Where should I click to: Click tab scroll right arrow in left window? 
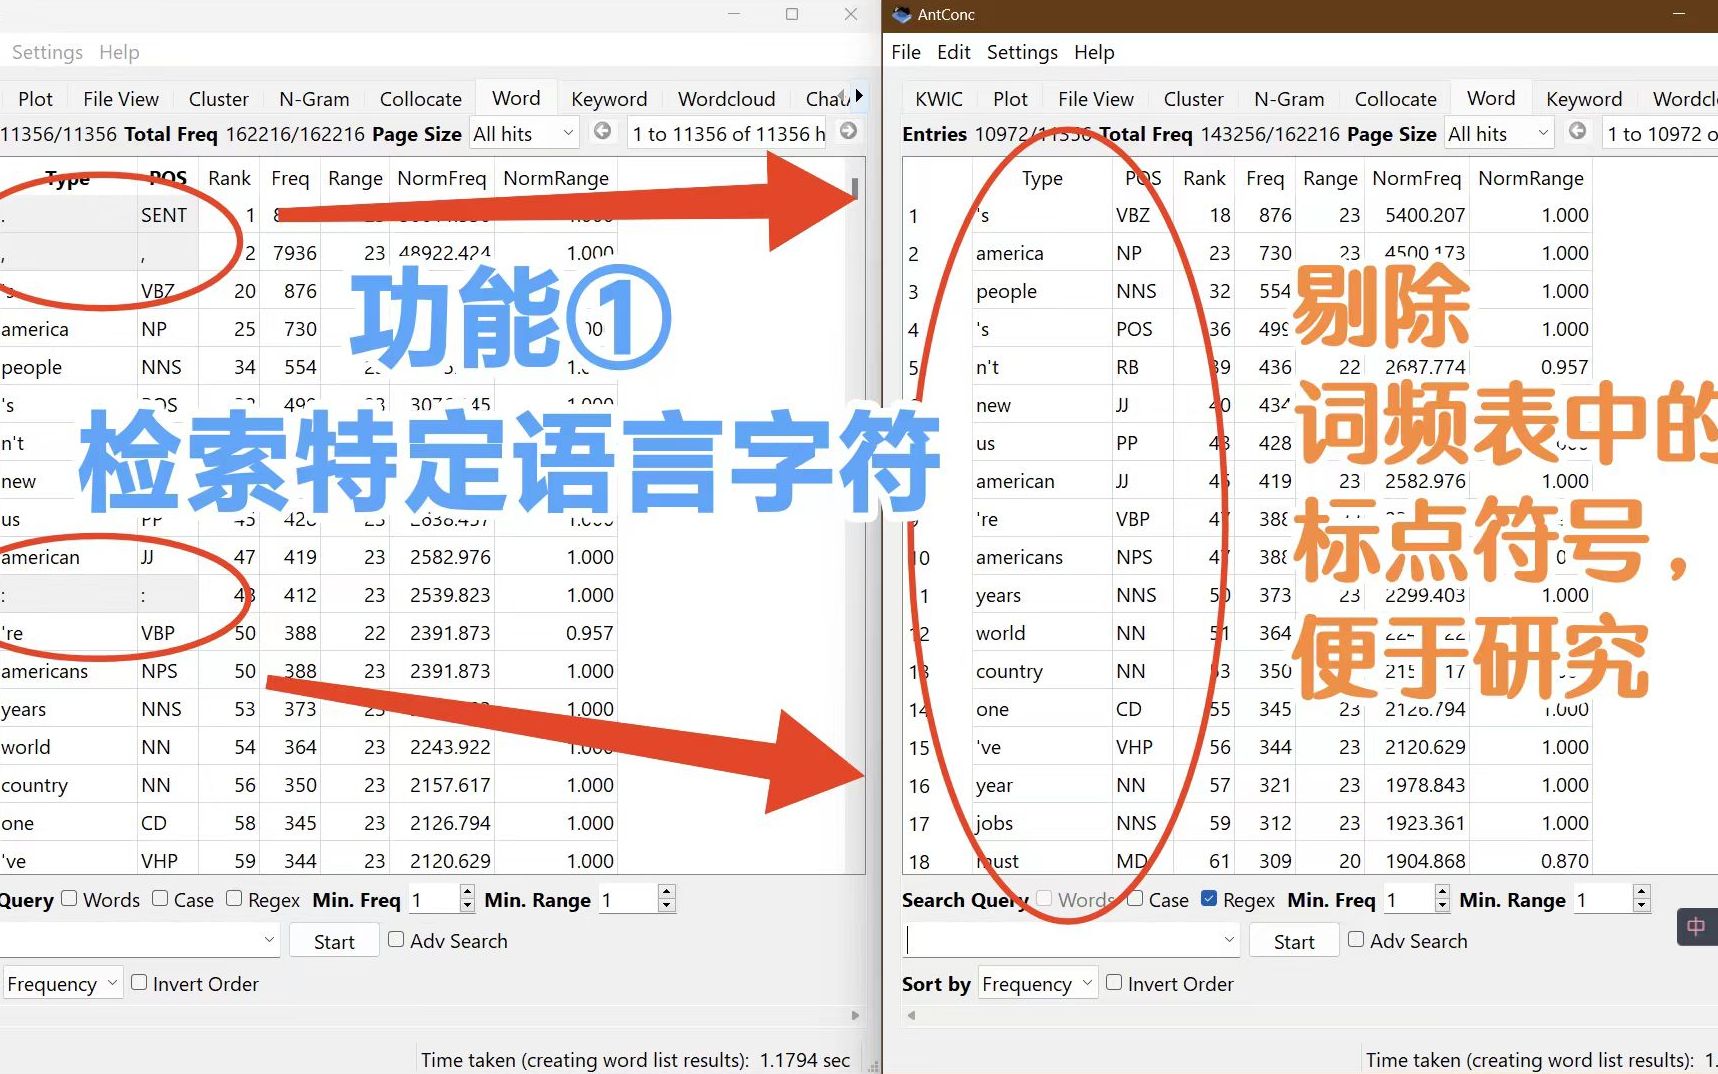(x=858, y=96)
